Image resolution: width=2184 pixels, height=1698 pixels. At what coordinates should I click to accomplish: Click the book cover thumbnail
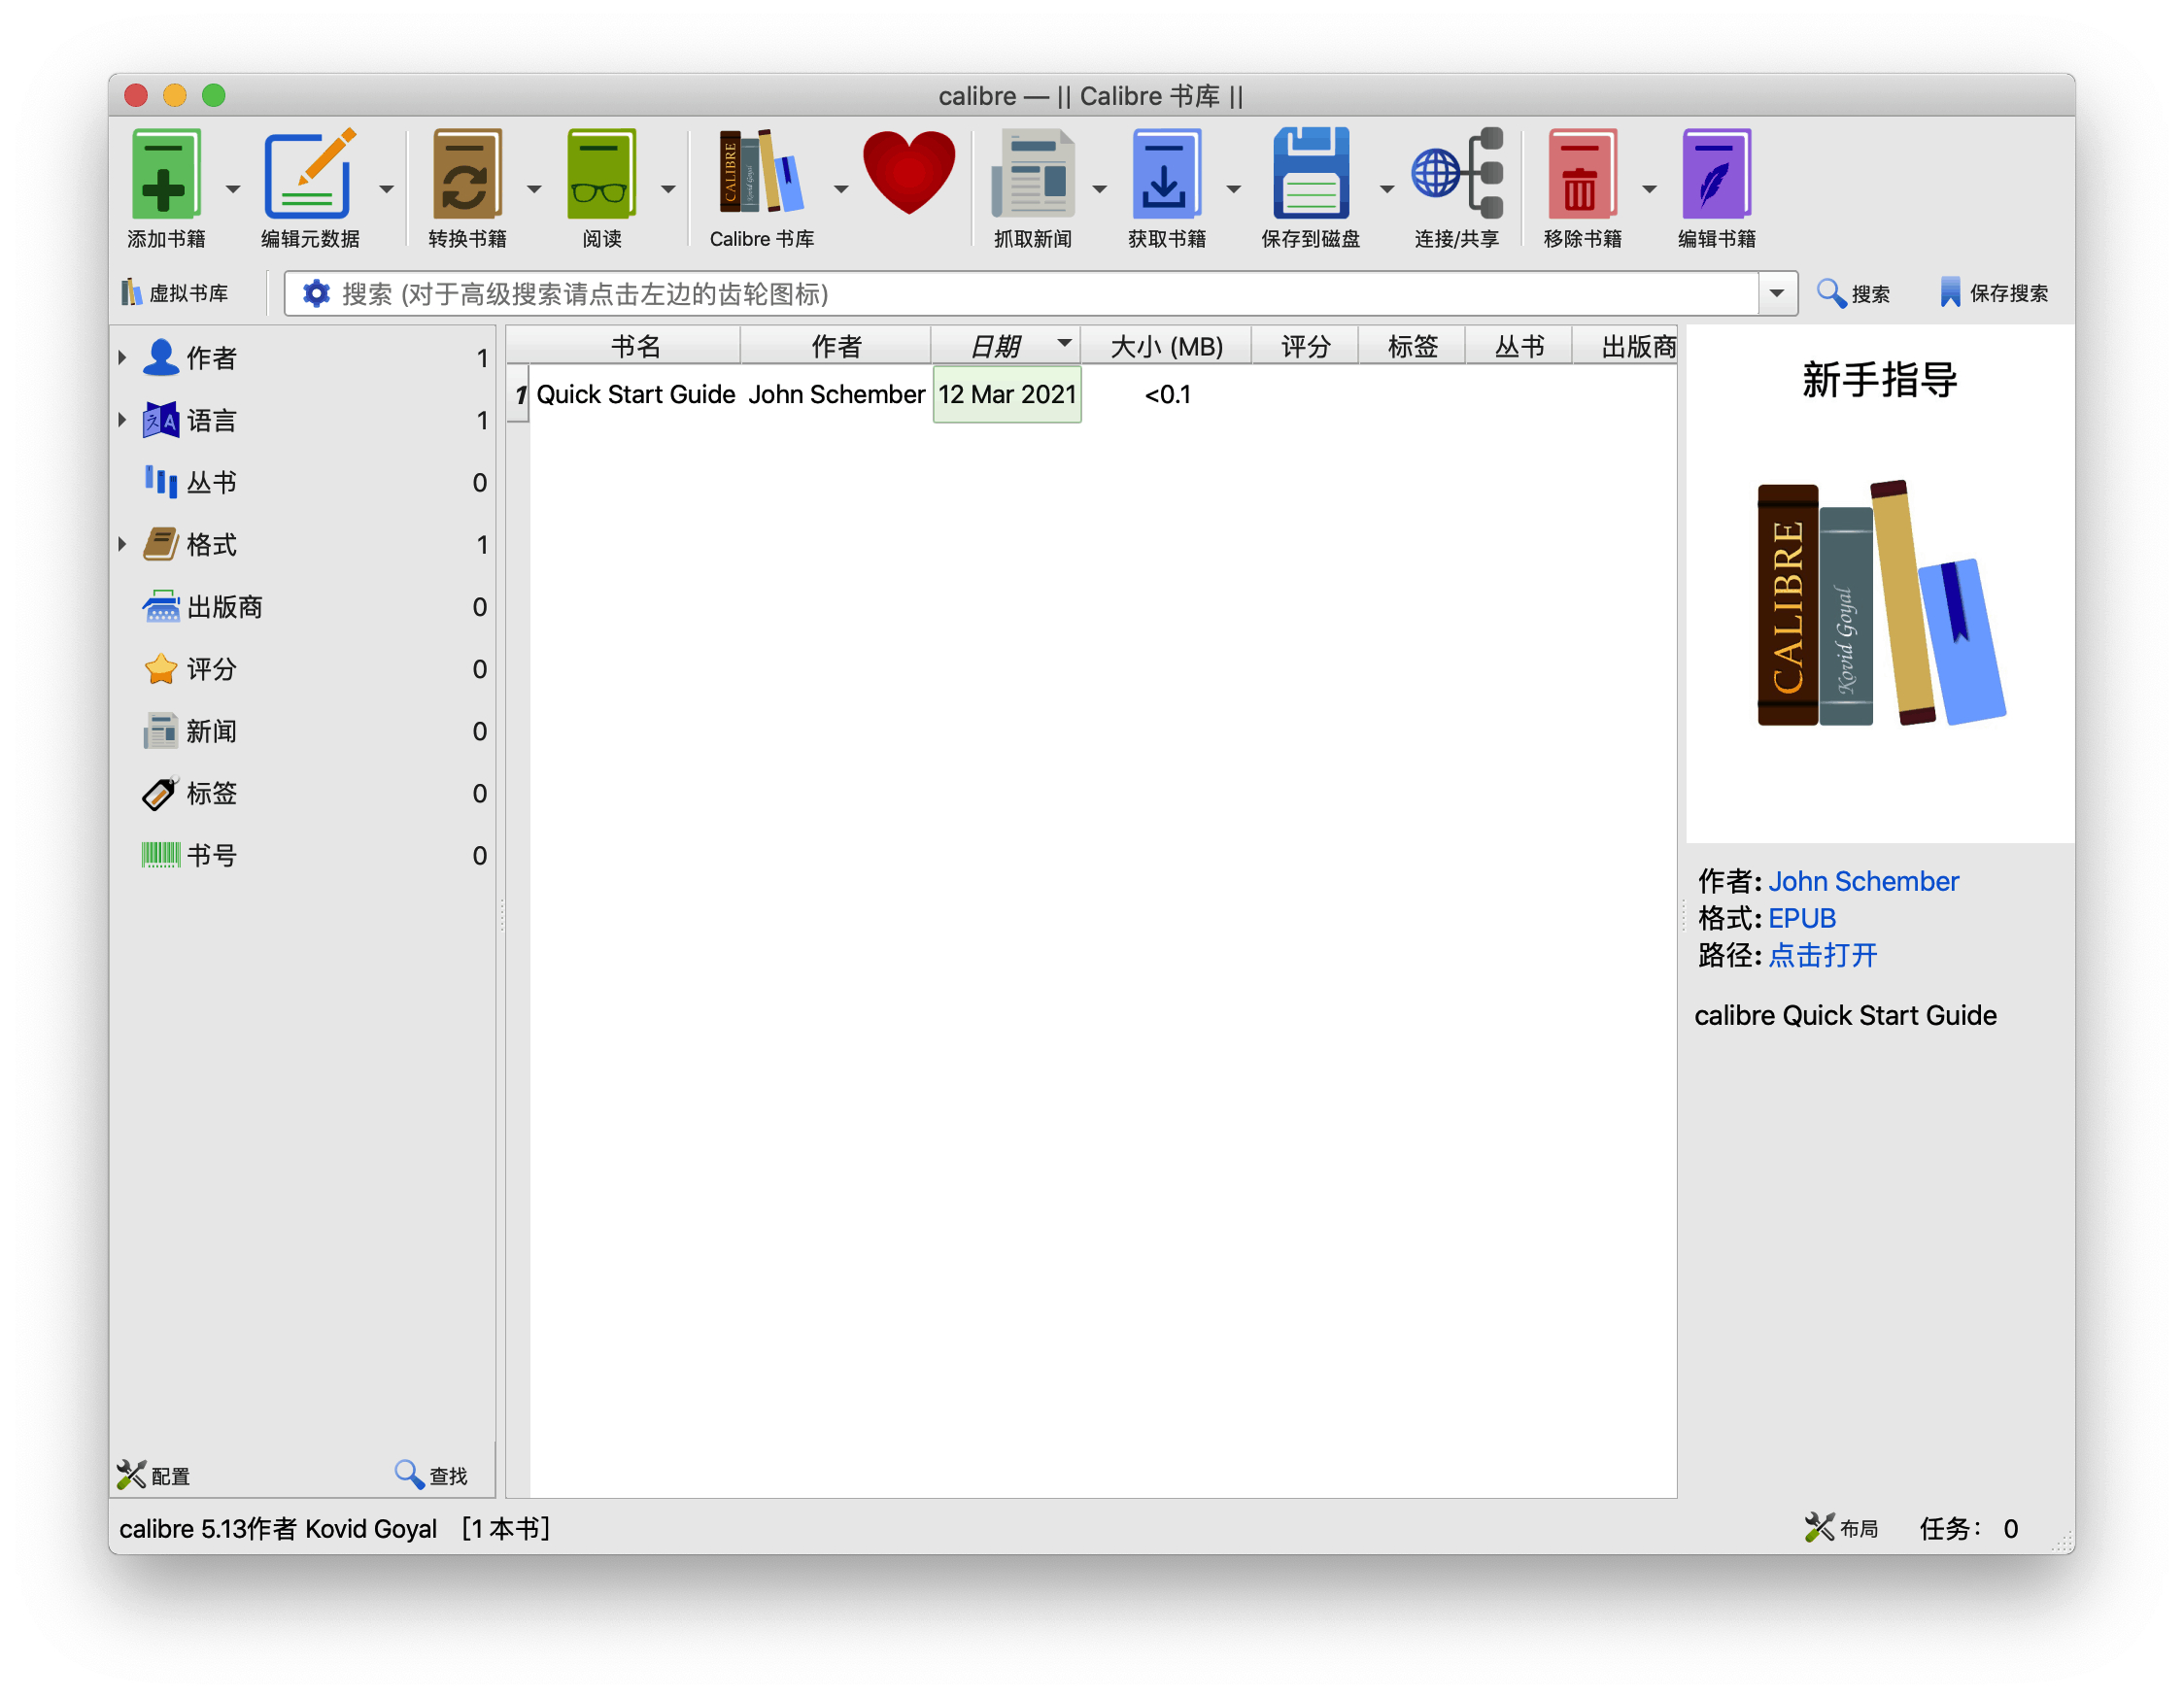(x=1880, y=584)
